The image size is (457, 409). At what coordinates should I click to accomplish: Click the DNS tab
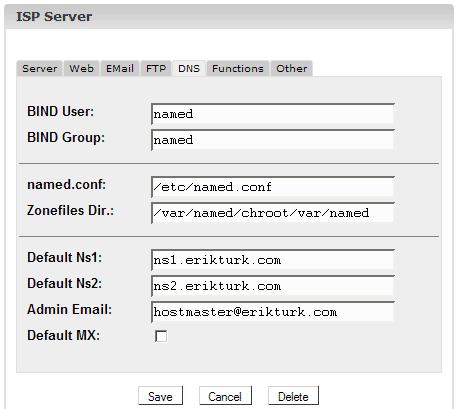point(189,68)
